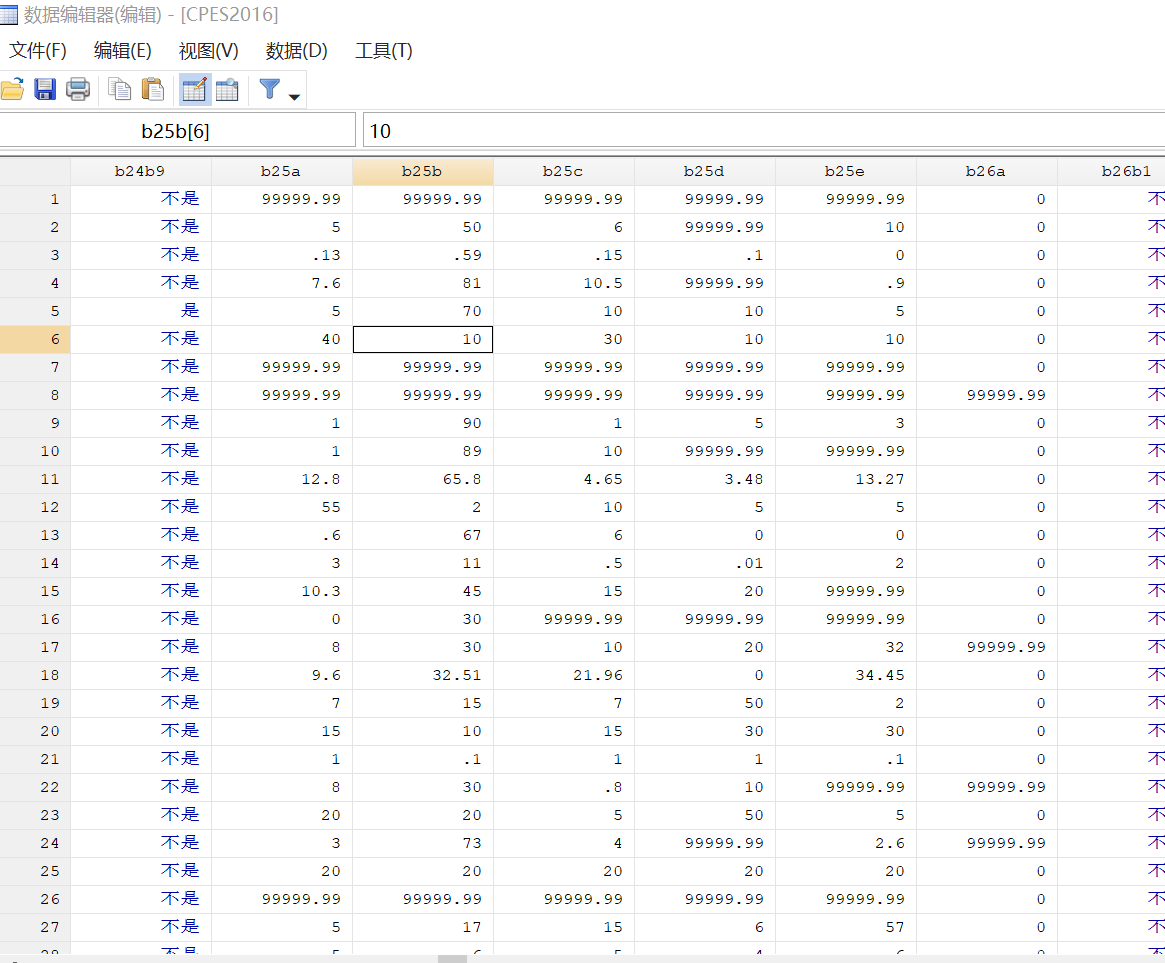Select the b25c column header
This screenshot has height=963, width=1165.
[x=563, y=171]
